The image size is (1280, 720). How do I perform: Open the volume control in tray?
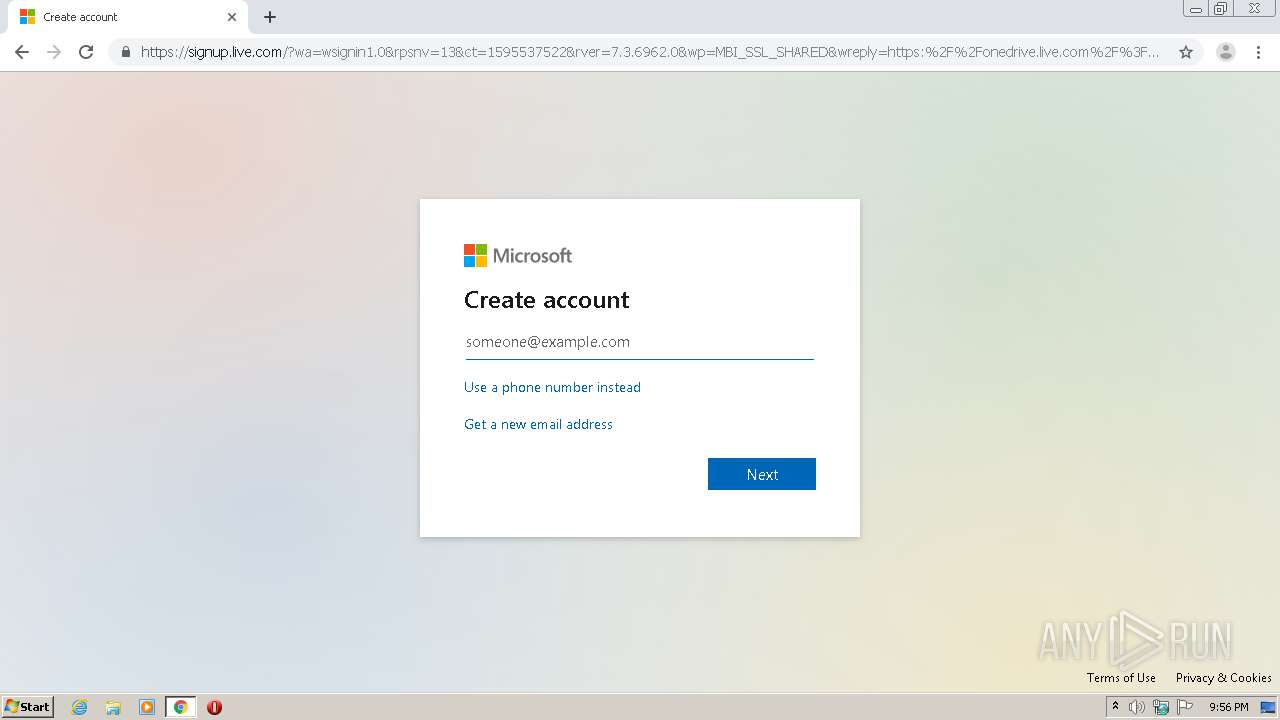tap(1137, 707)
